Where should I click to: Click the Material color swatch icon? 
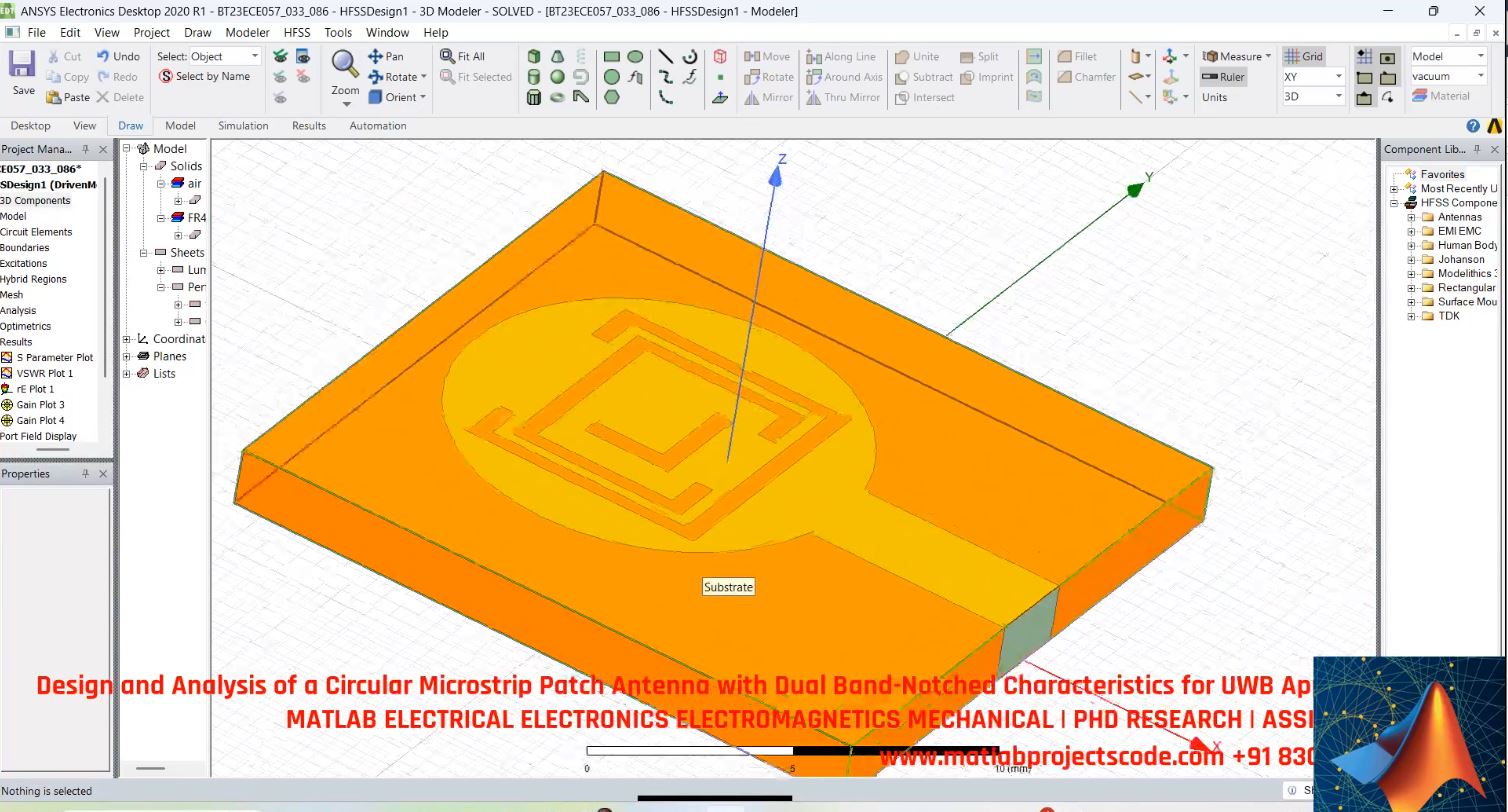(x=1418, y=96)
